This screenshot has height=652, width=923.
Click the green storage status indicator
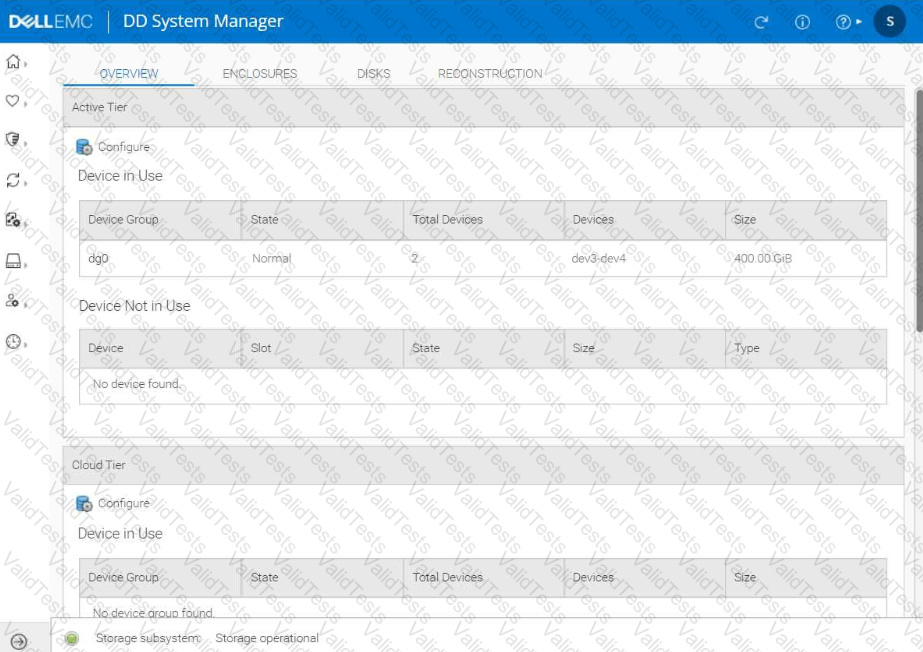click(72, 638)
